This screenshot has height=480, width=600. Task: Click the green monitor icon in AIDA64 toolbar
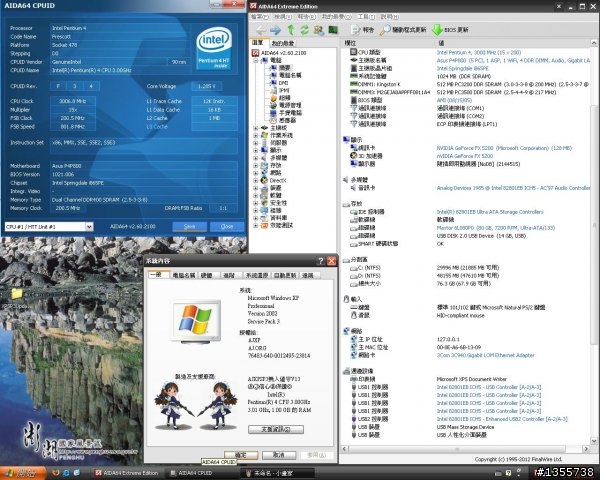pyautogui.click(x=333, y=30)
